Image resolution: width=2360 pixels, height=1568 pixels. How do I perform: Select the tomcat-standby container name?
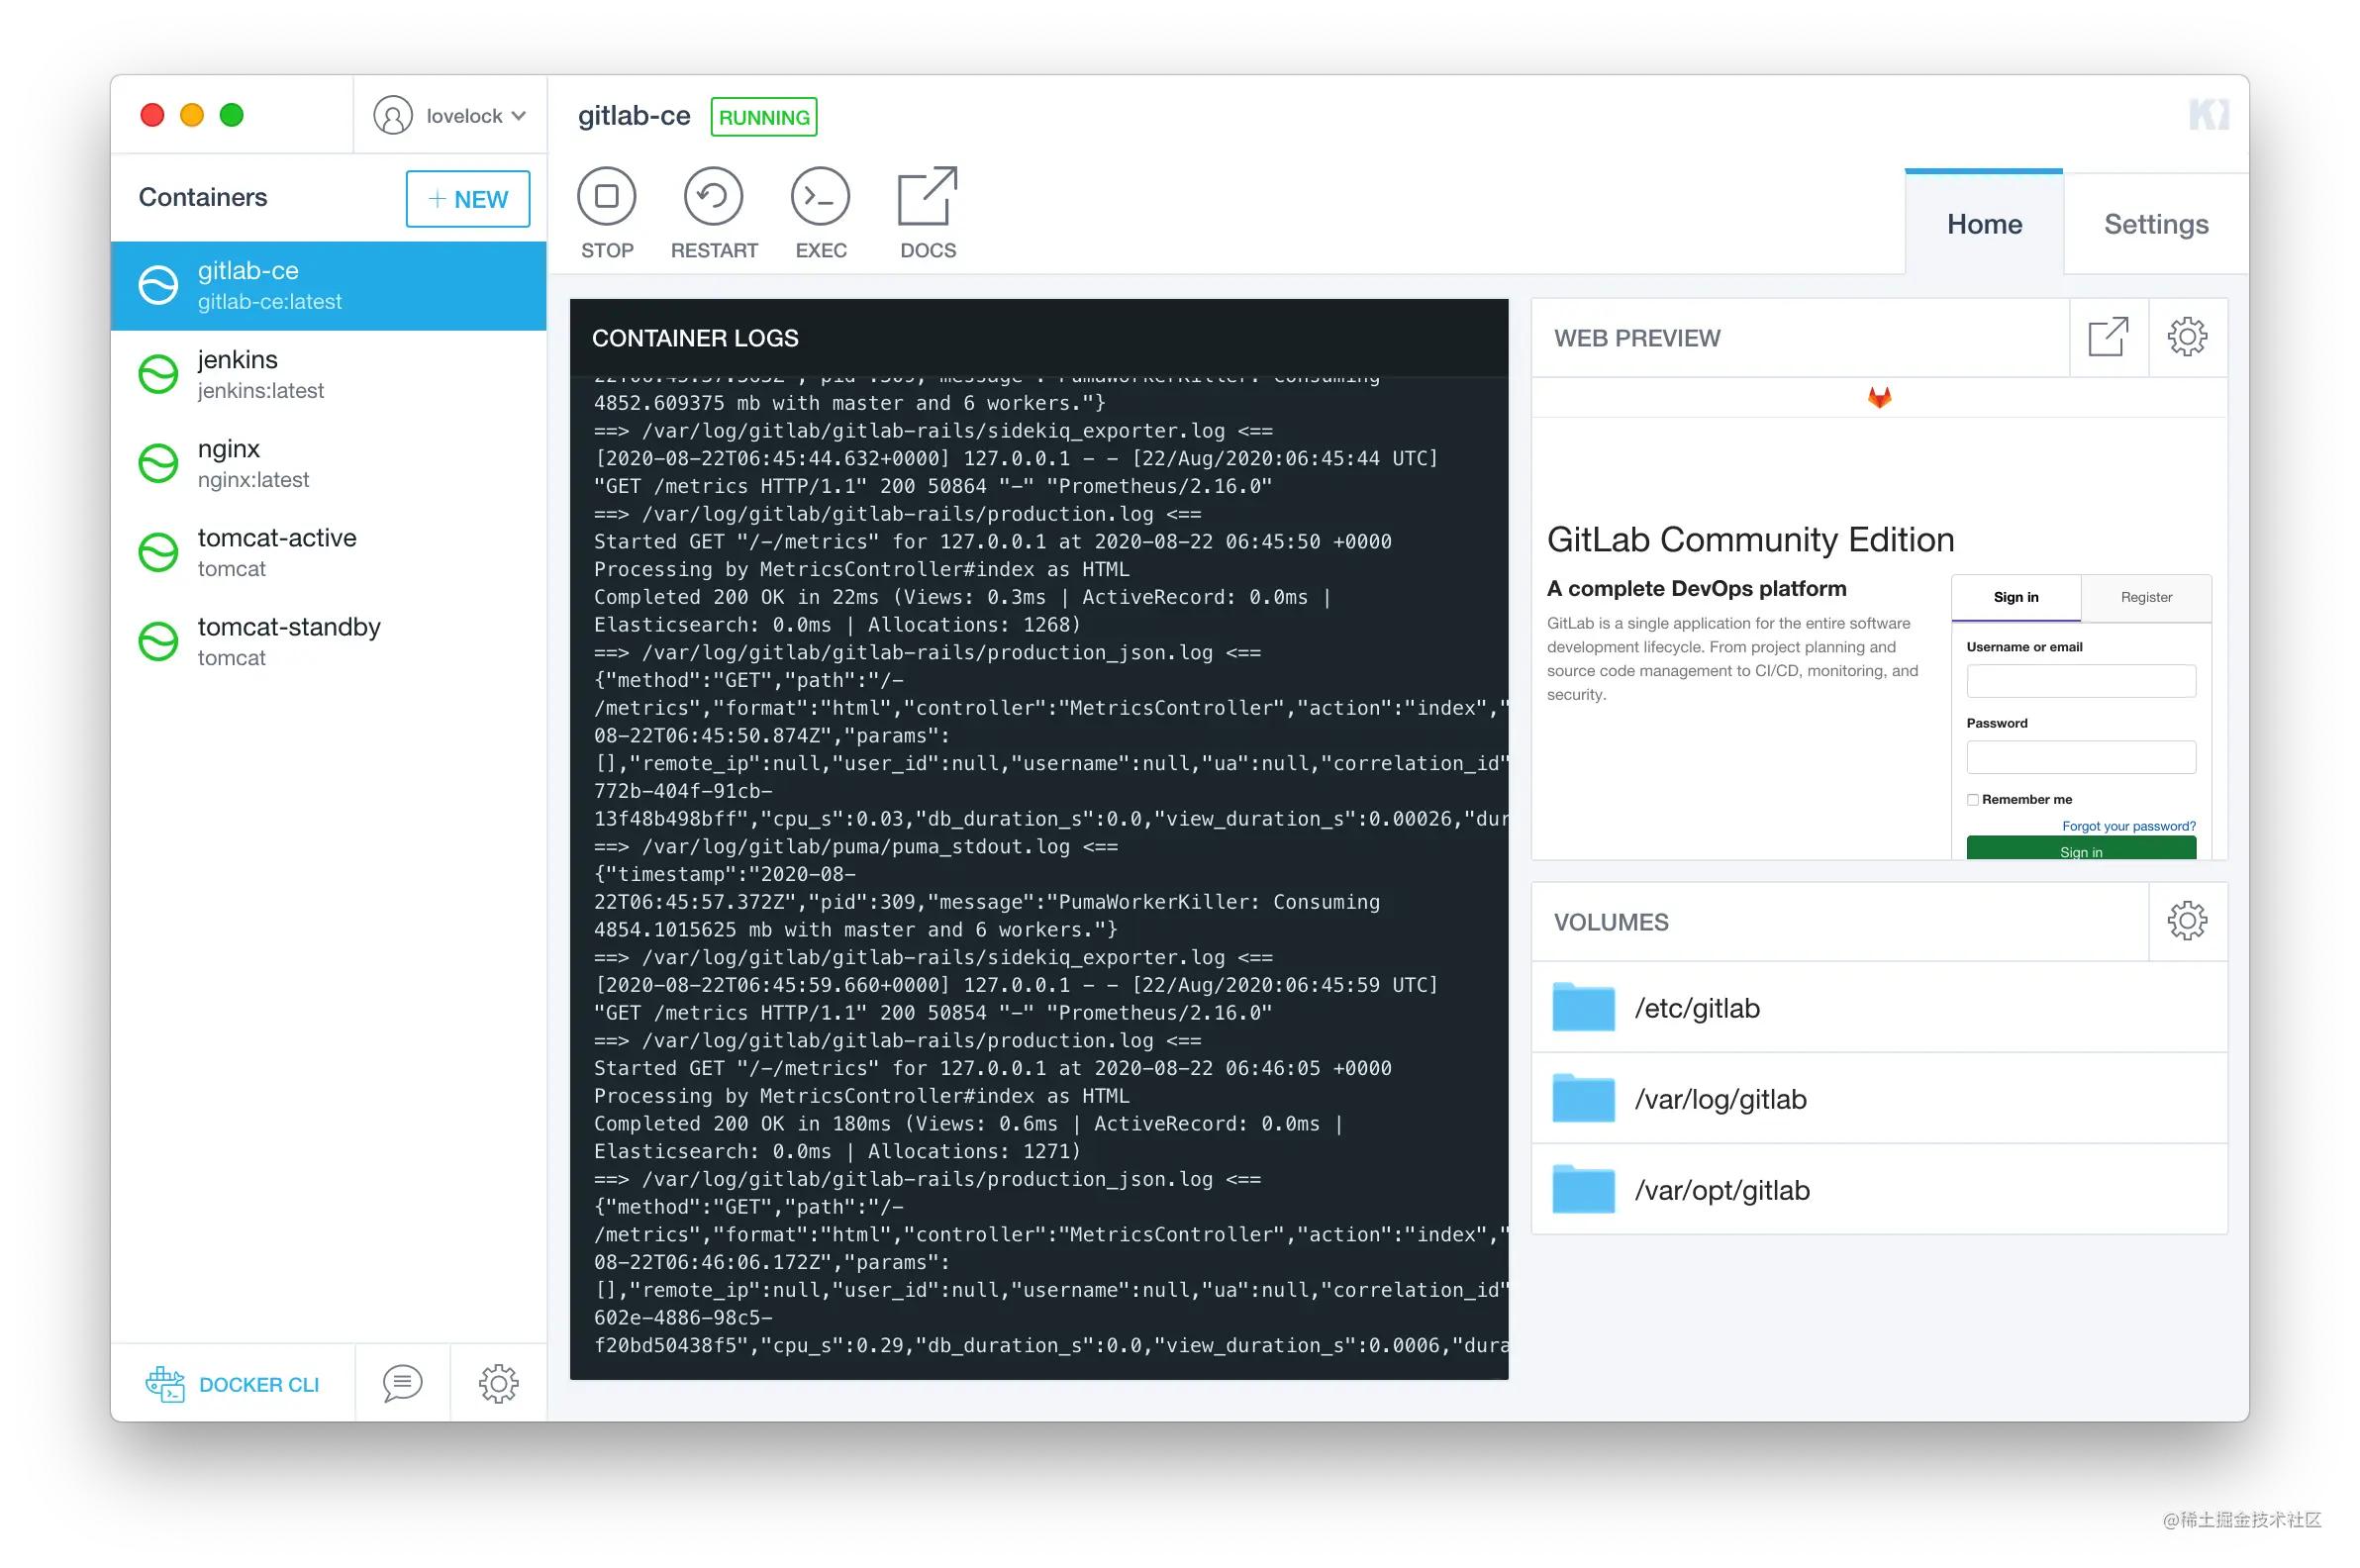click(289, 627)
